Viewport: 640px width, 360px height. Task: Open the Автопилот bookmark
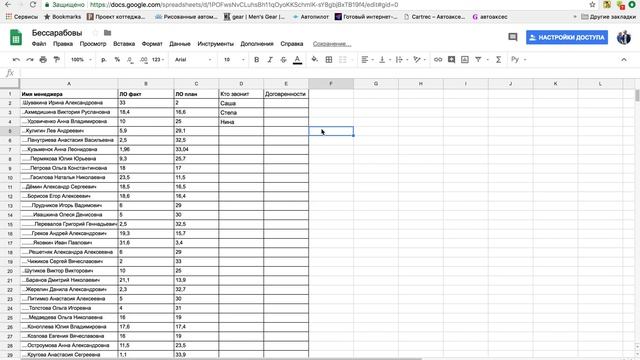coord(311,17)
